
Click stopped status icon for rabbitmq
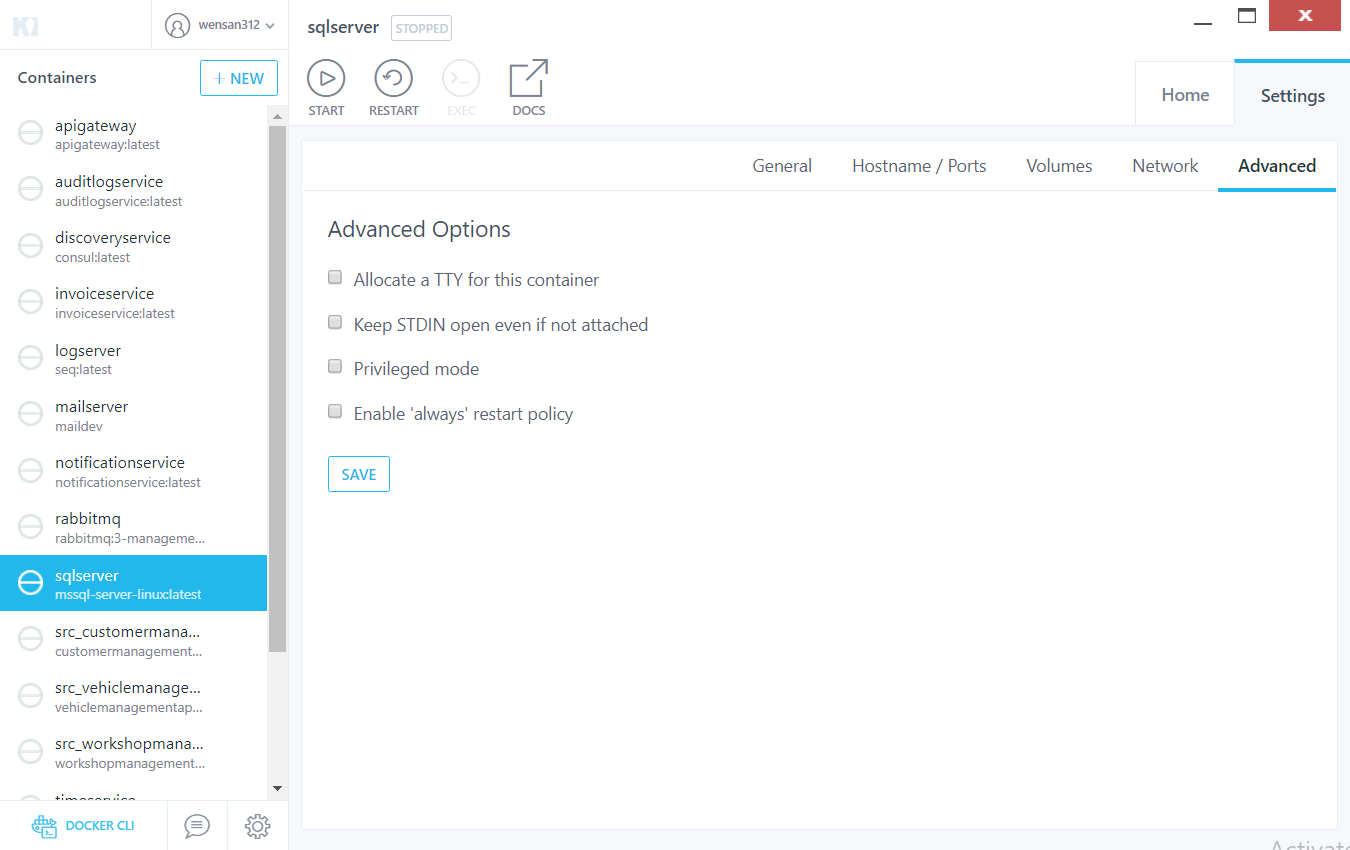tap(31, 525)
